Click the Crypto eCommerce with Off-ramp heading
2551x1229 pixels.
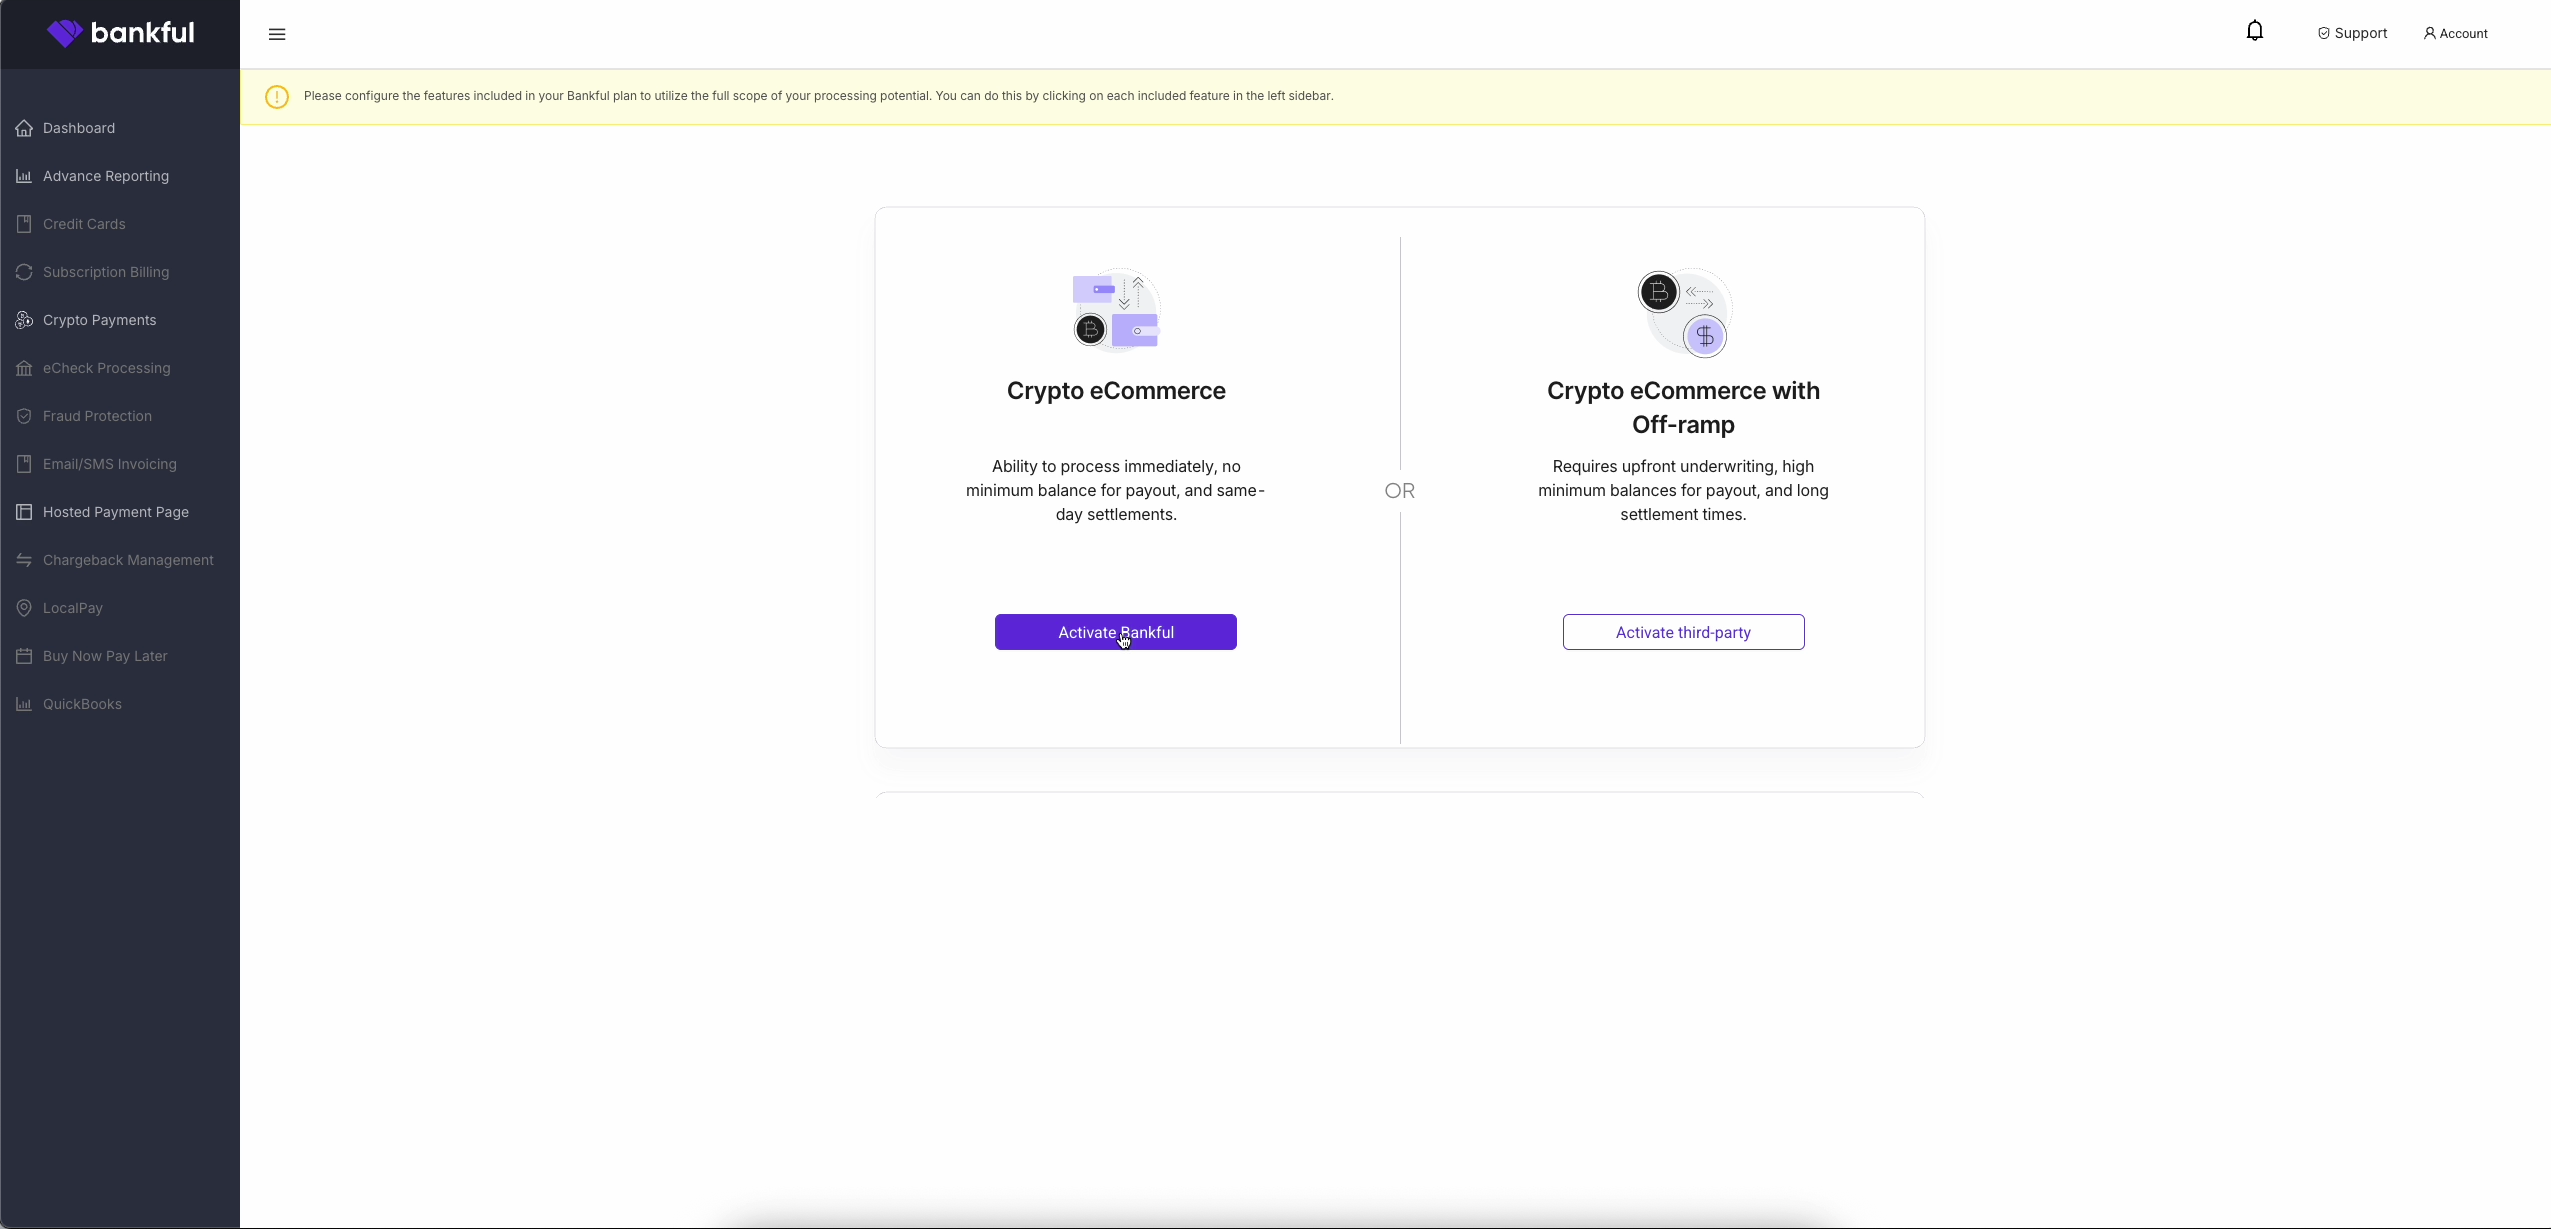(x=1684, y=408)
